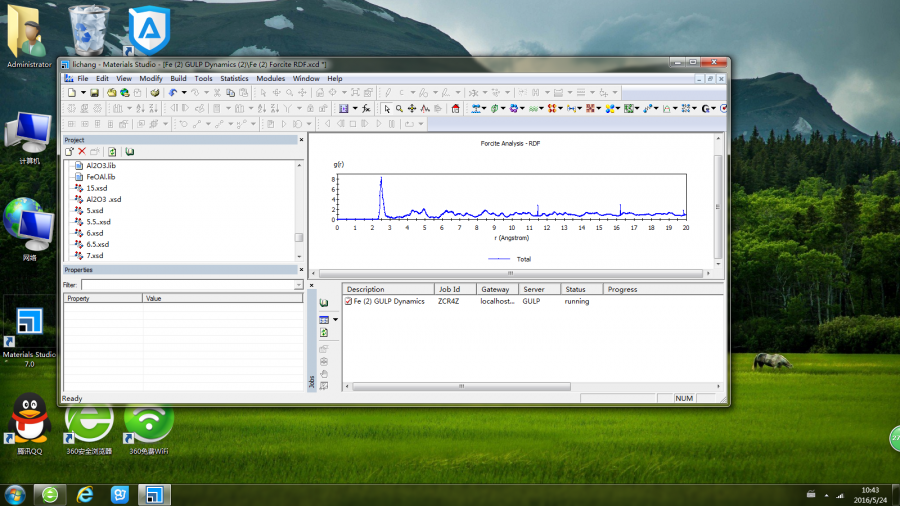Select the arrow pointer selection tool
The height and width of the screenshot is (506, 900).
pos(386,108)
